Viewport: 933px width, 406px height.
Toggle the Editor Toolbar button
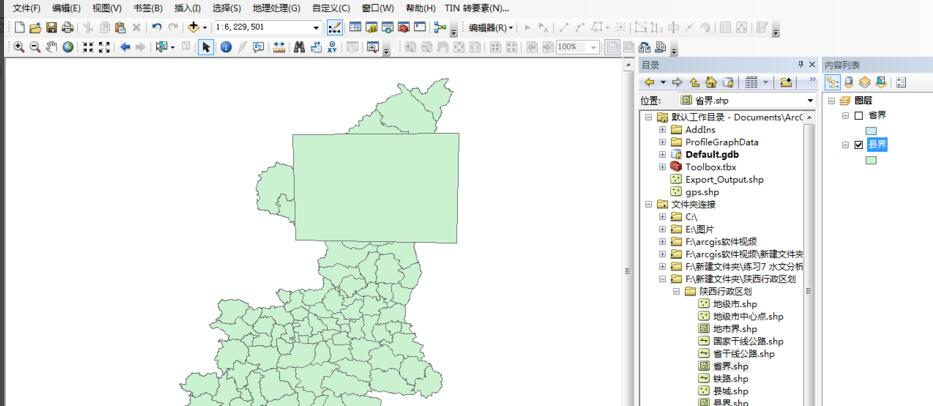(334, 27)
